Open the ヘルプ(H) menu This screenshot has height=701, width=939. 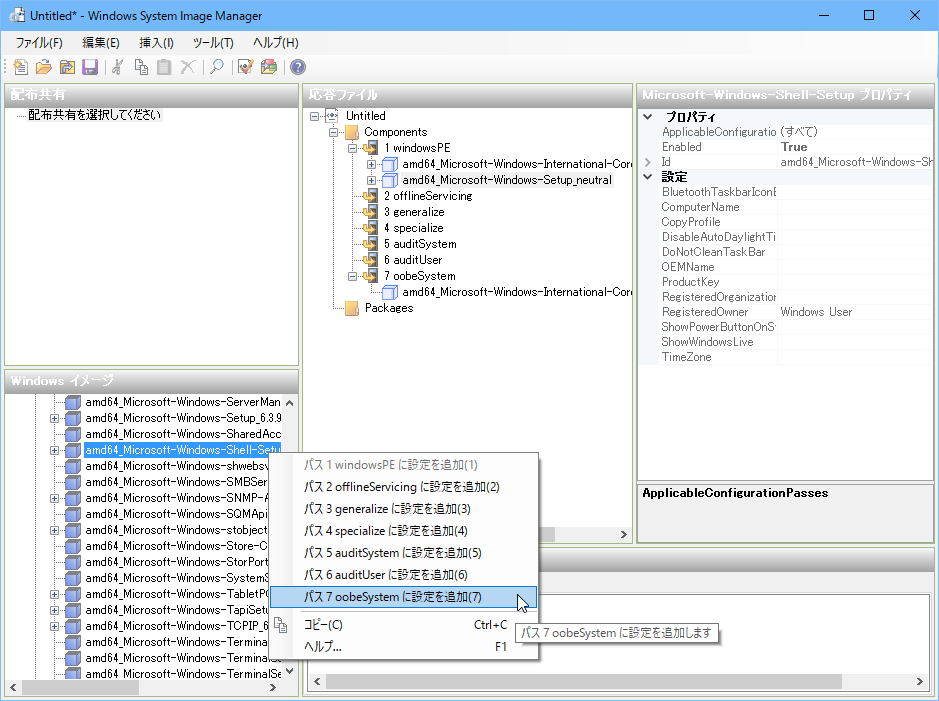tap(275, 43)
